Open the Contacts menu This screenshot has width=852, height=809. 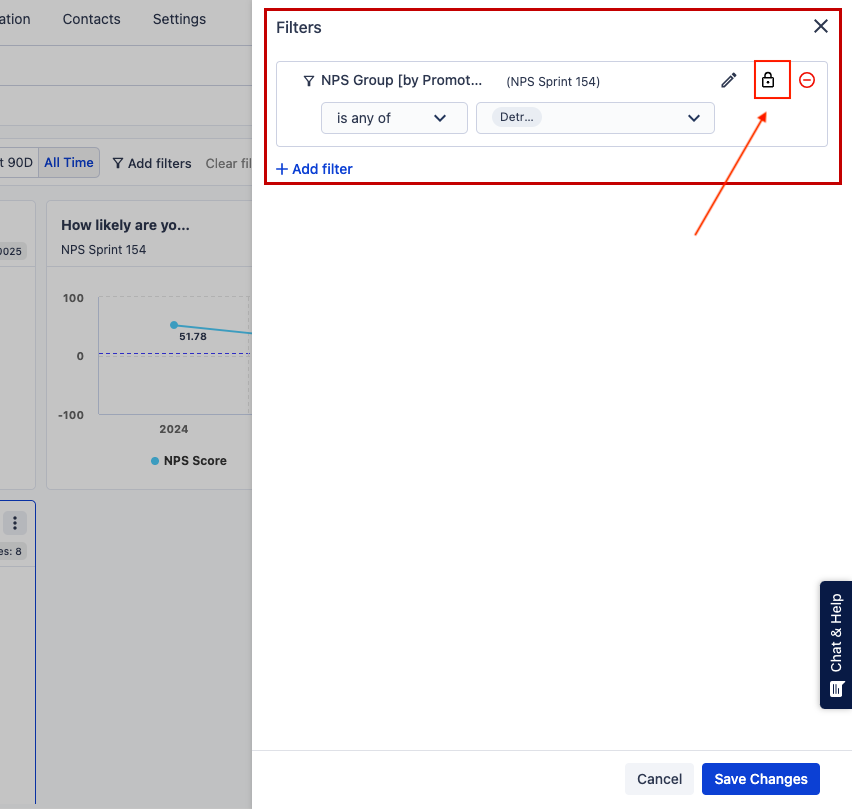click(91, 19)
